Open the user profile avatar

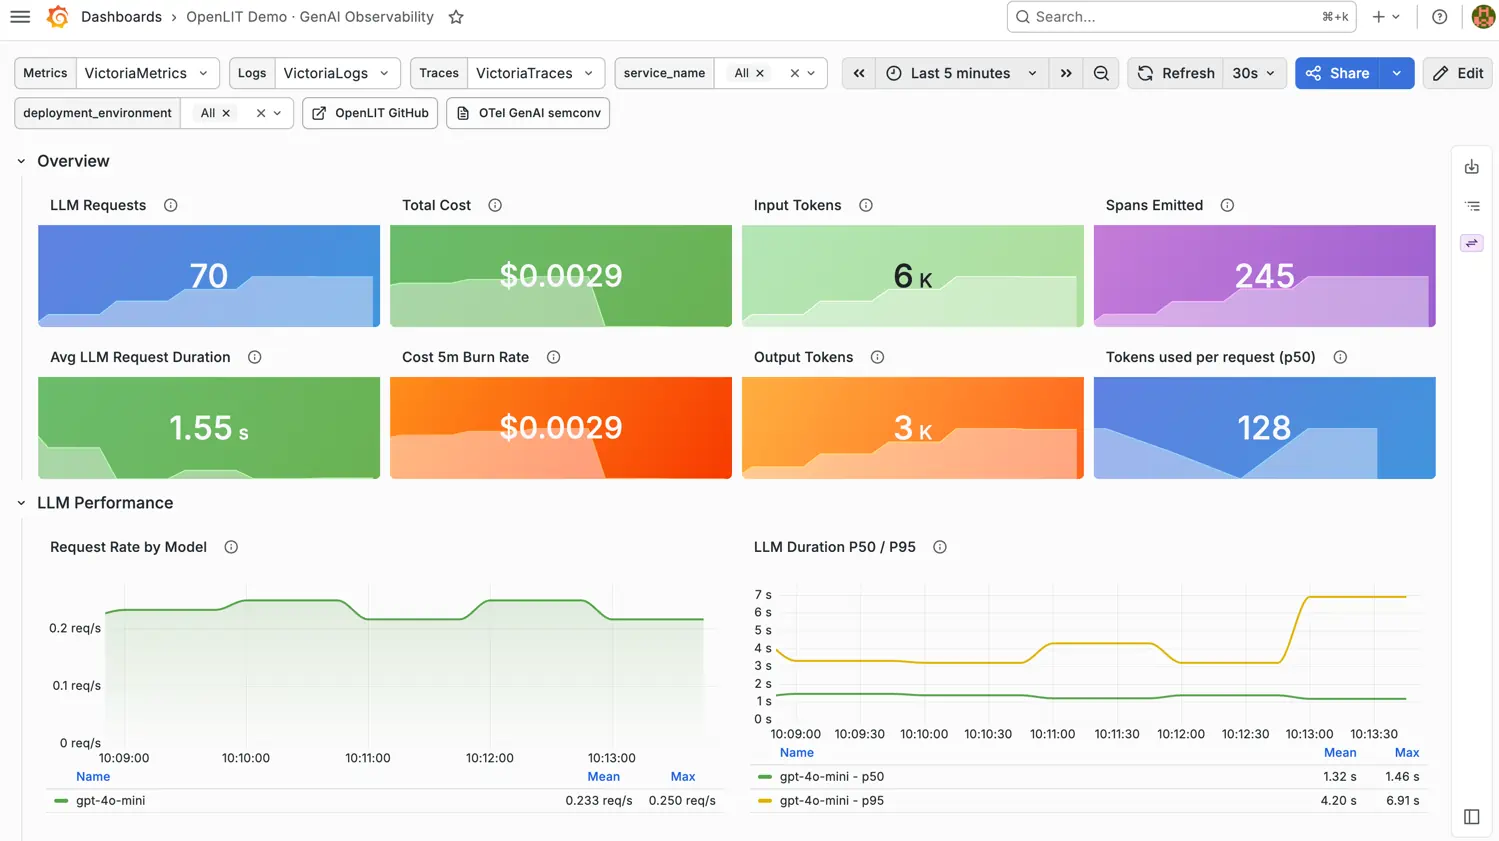pyautogui.click(x=1484, y=17)
